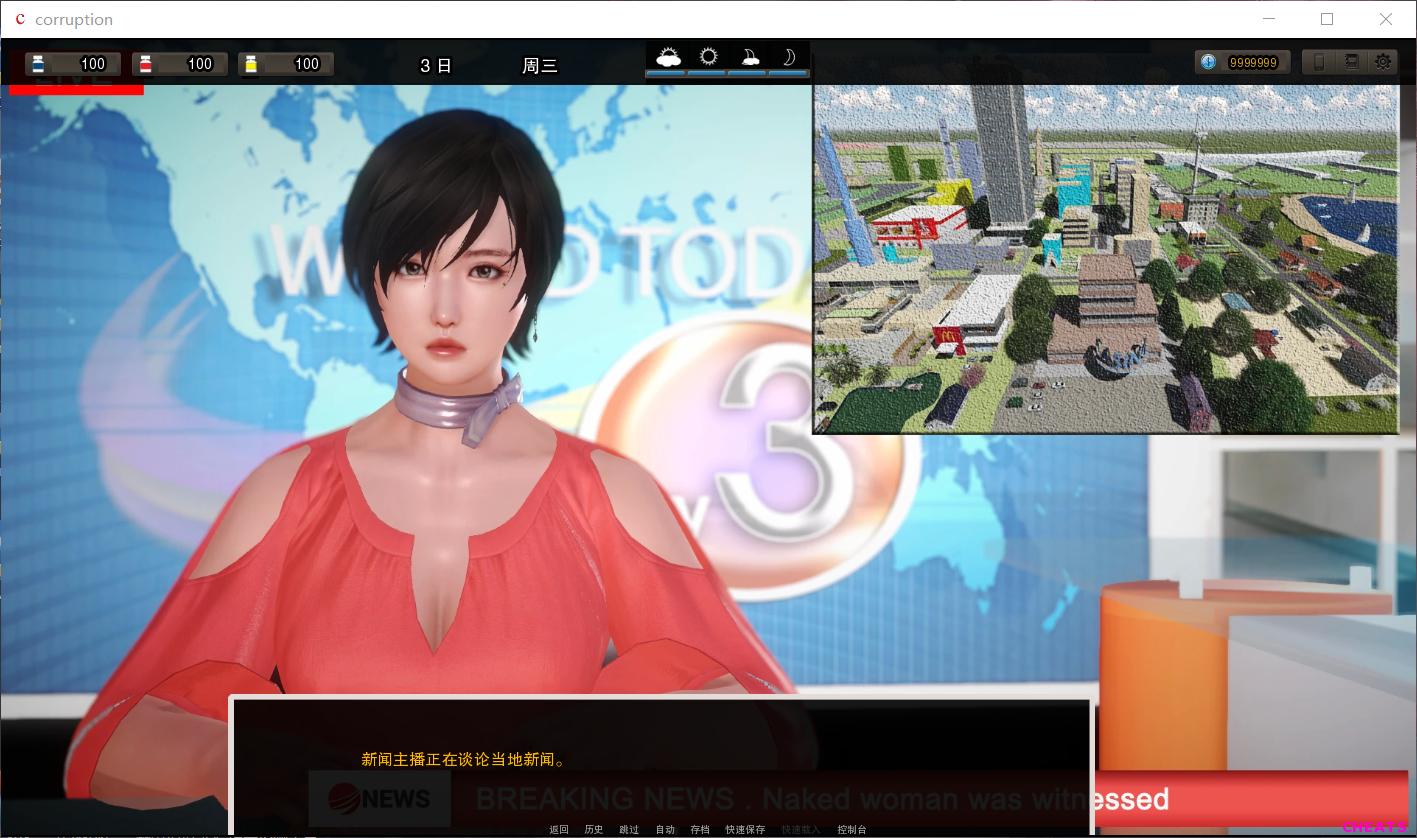Open the game settings gear icon
1417x838 pixels.
point(1383,61)
